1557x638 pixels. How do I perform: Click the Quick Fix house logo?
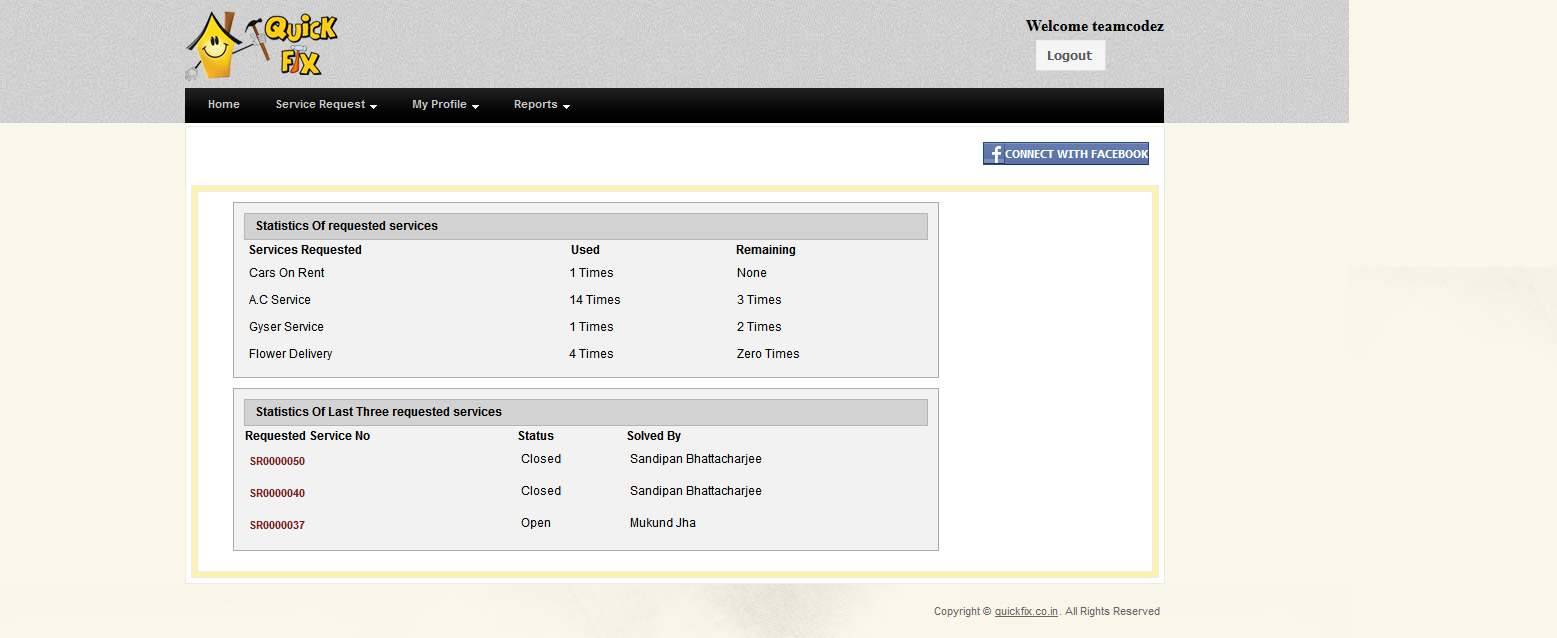point(261,46)
